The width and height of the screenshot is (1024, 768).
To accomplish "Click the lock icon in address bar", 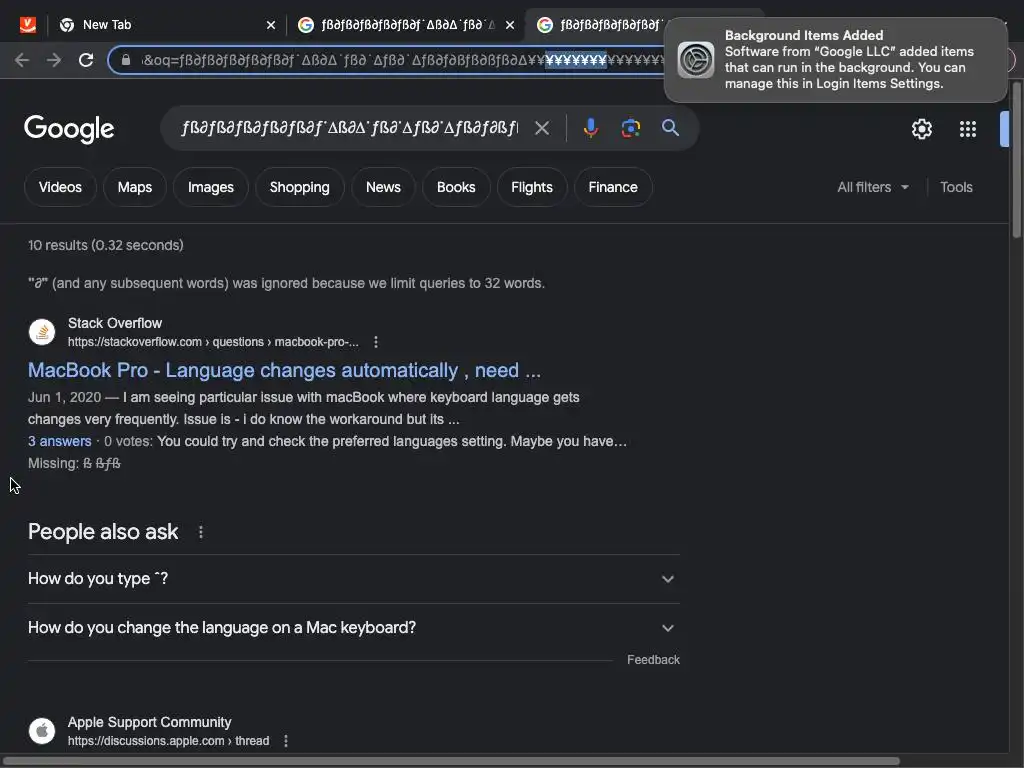I will pos(126,60).
